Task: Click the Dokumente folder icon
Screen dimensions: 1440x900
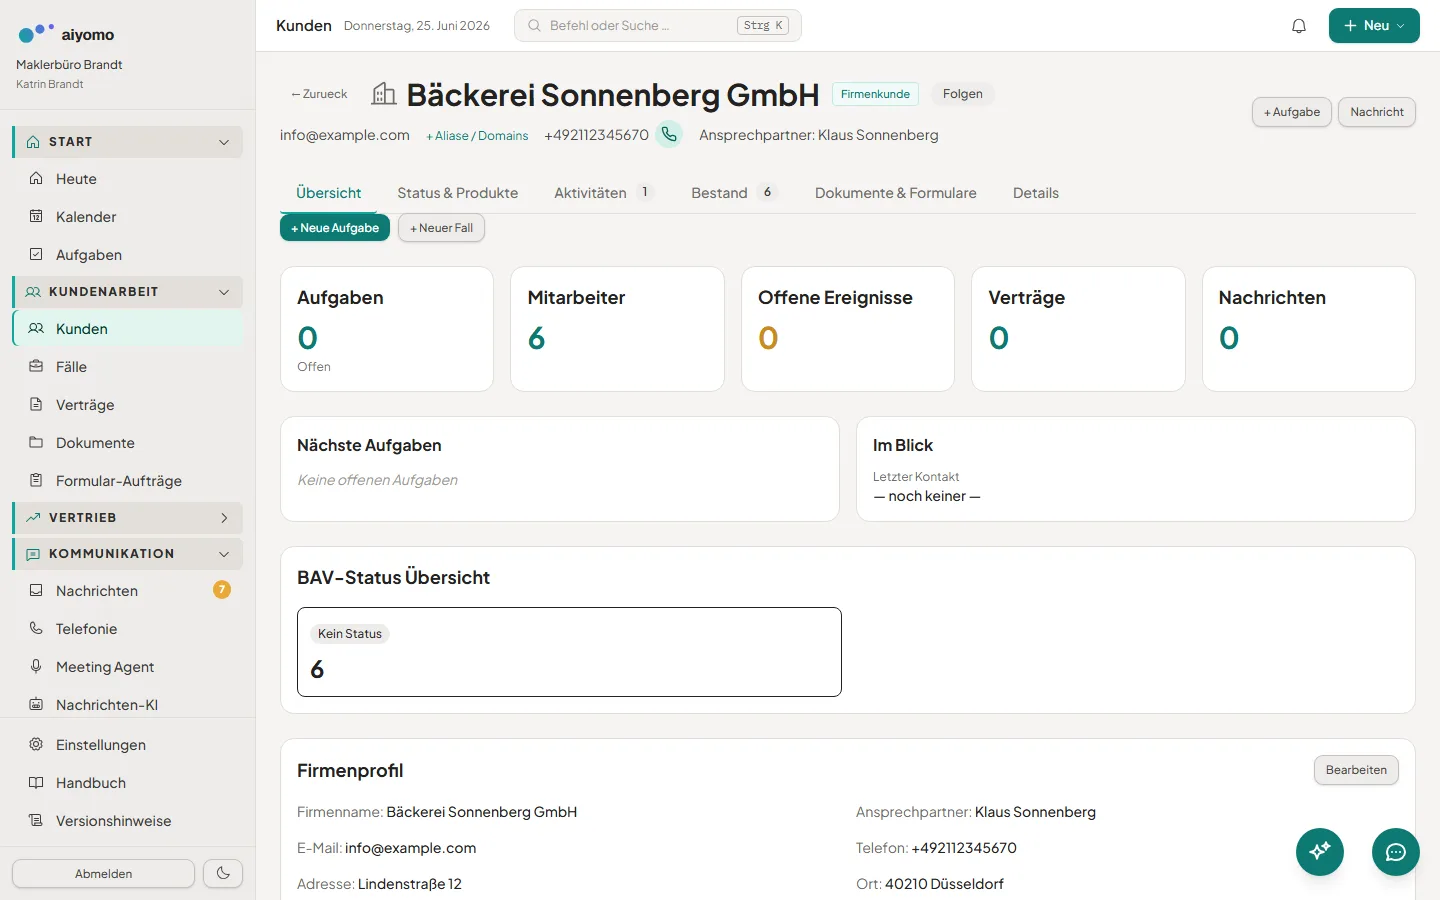Action: [x=36, y=442]
